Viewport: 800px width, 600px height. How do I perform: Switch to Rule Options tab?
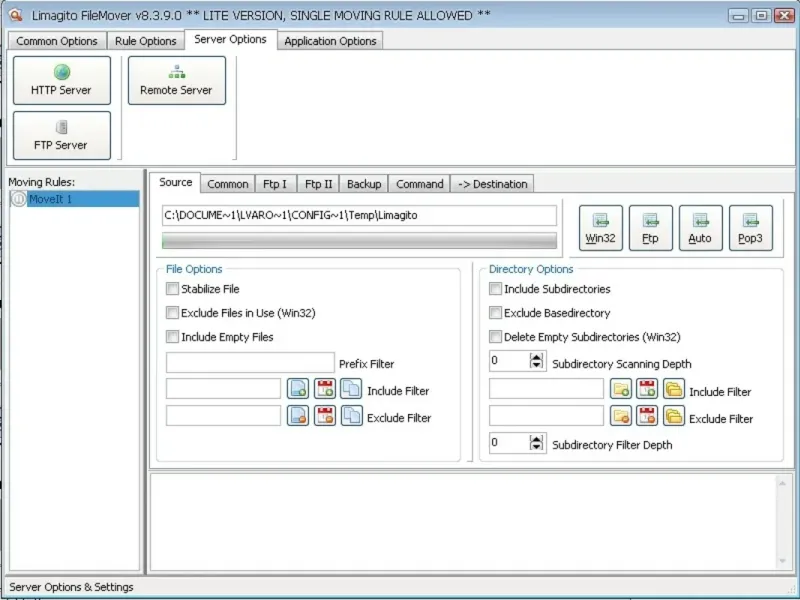[x=145, y=41]
